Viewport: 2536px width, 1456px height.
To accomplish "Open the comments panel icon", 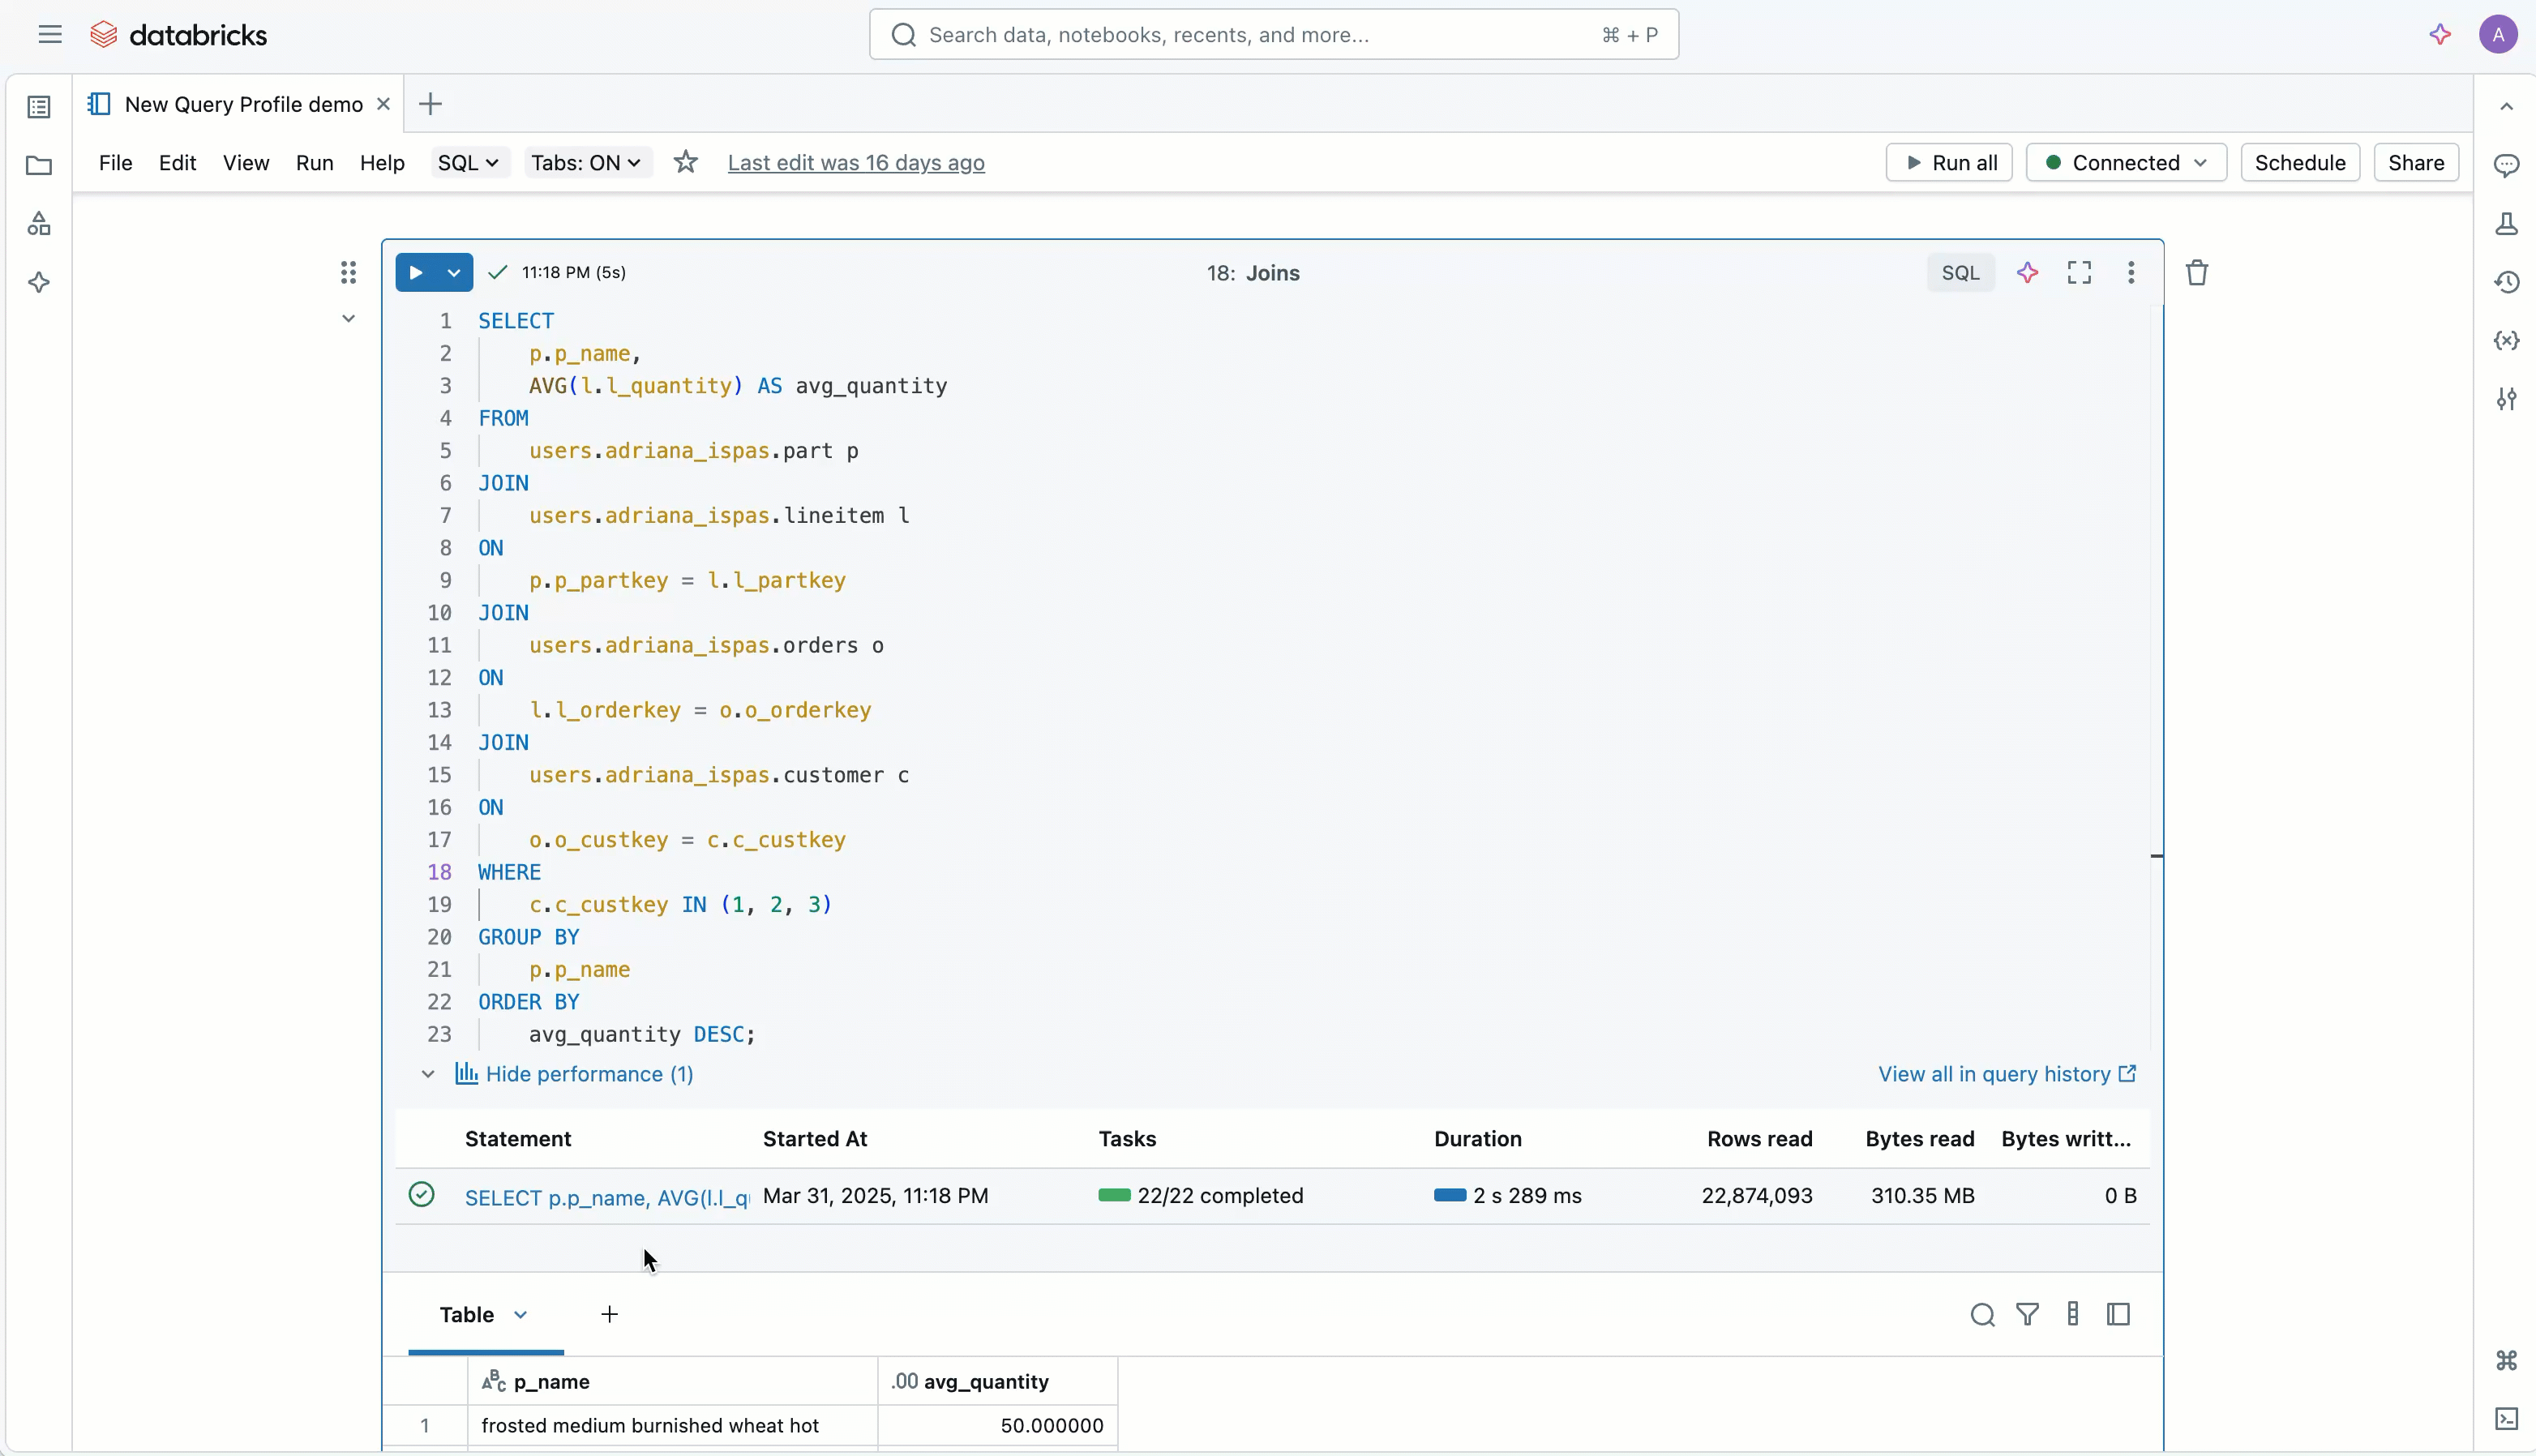I will coord(2506,165).
